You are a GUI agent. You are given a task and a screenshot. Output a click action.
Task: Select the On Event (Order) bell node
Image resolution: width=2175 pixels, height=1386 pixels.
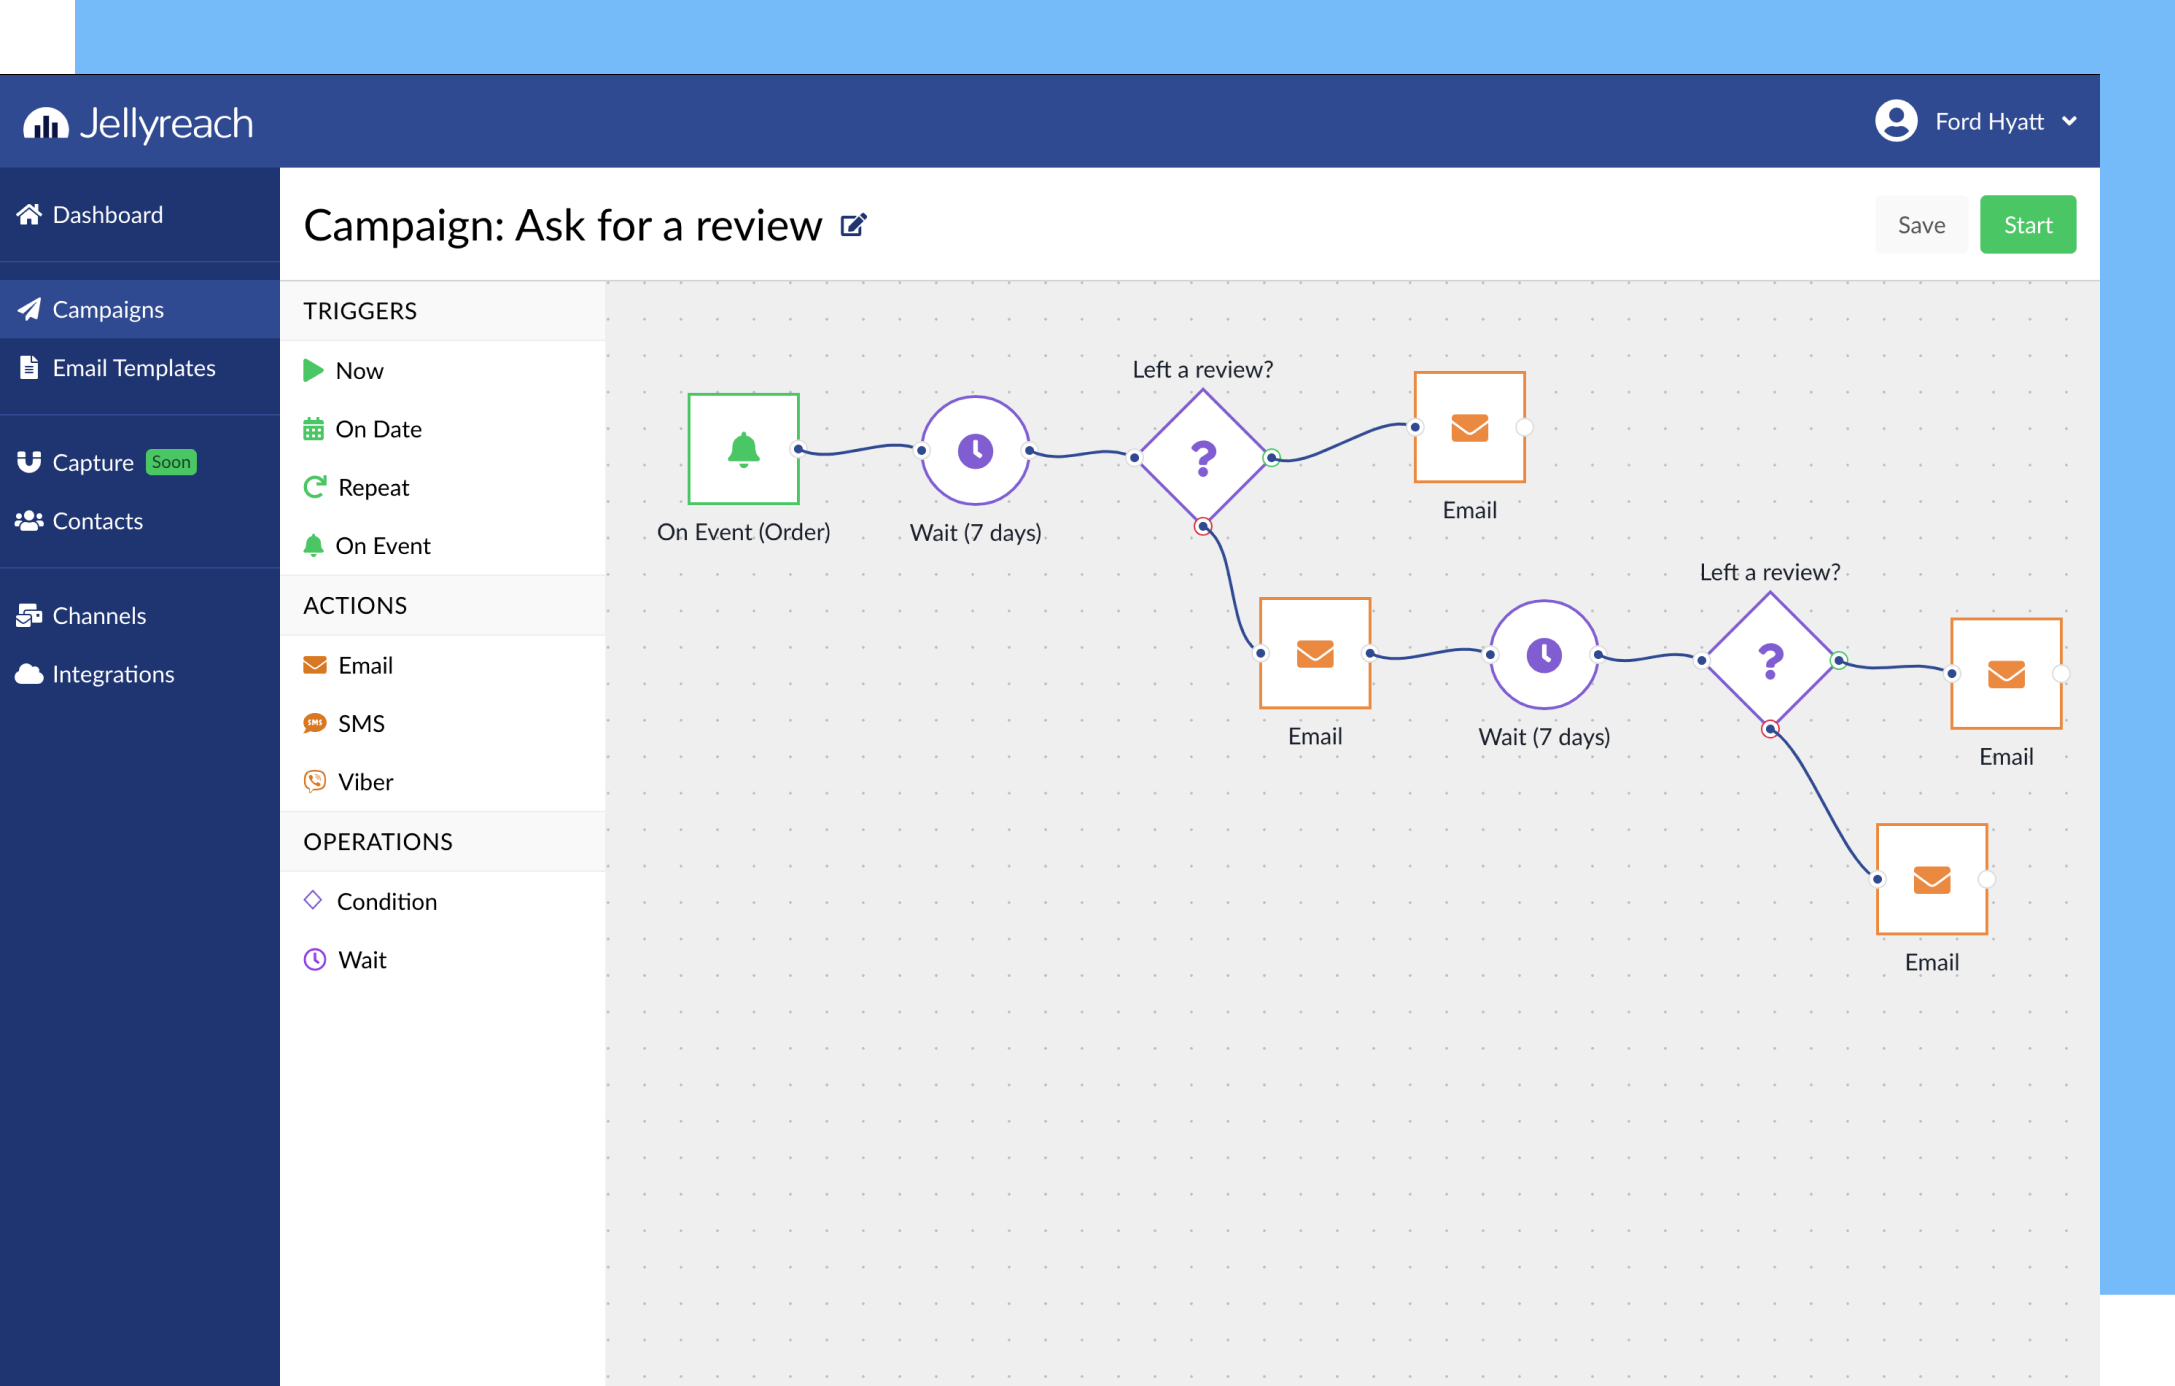point(743,449)
